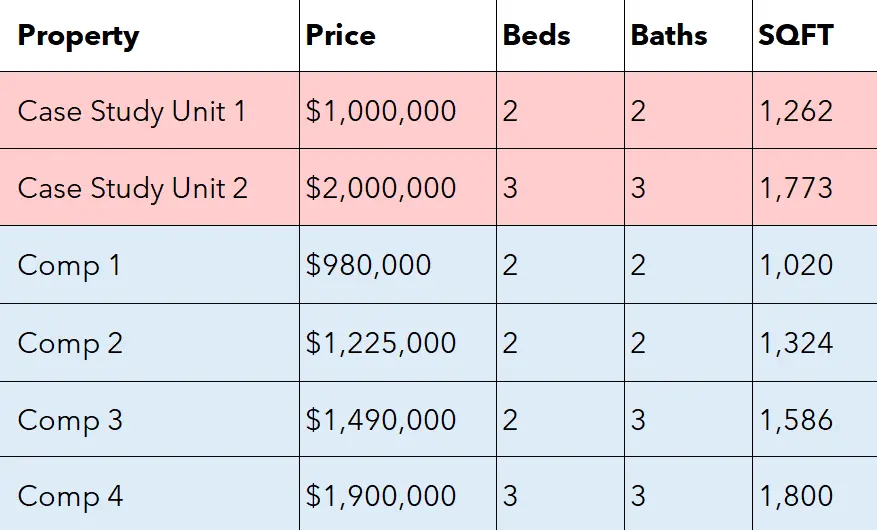Select the 1,800 square footage cell
The height and width of the screenshot is (530, 877).
coord(796,496)
